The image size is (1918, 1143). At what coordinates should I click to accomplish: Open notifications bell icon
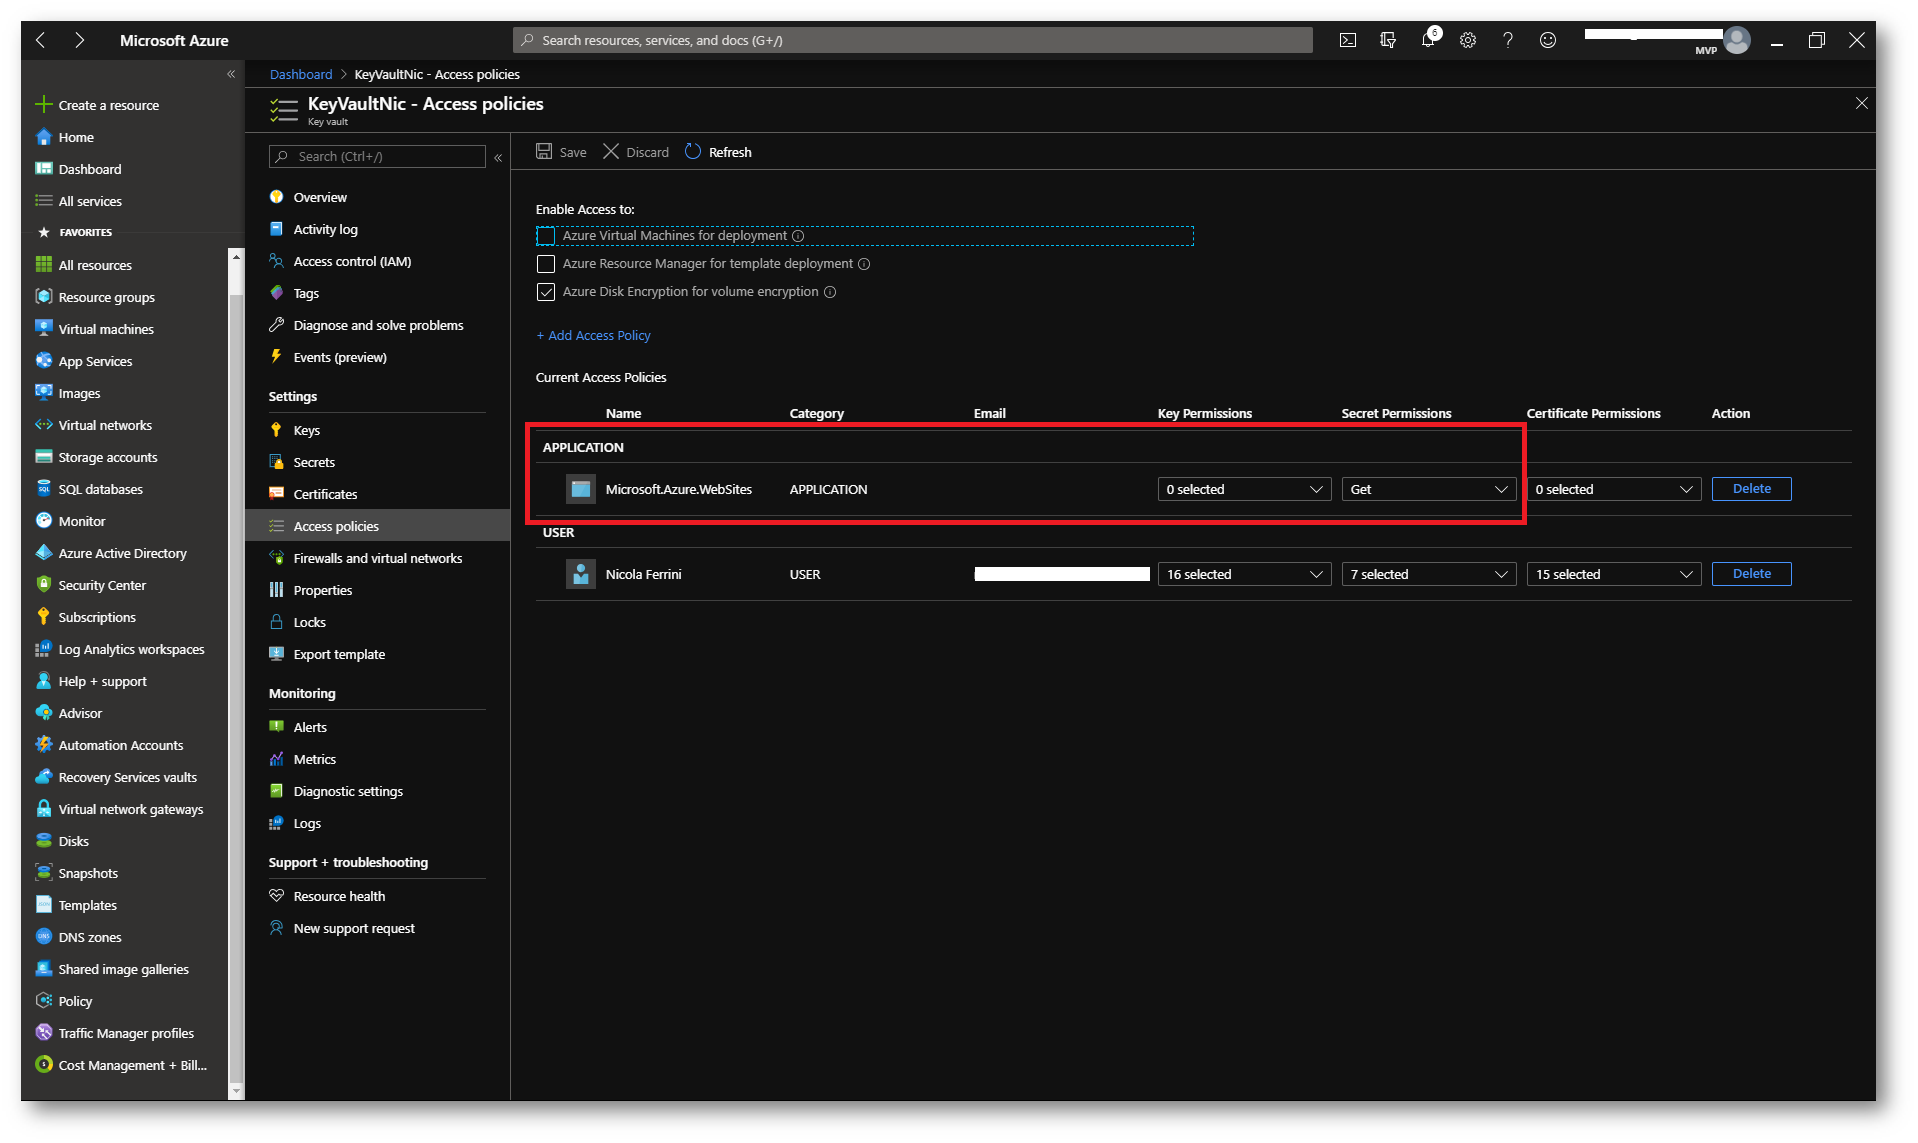tap(1428, 40)
